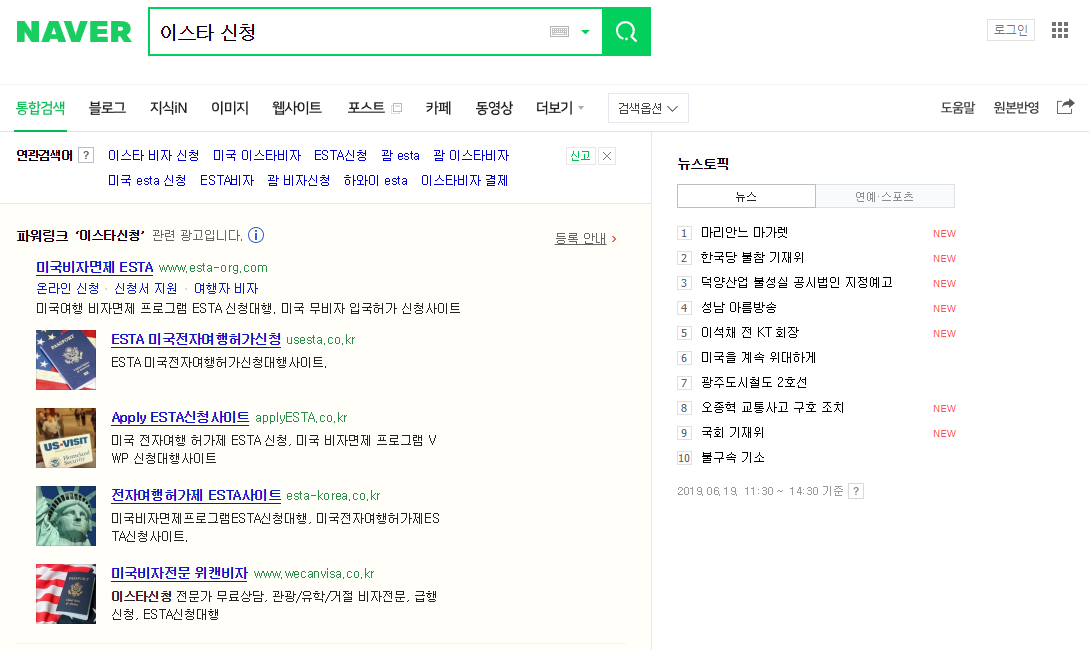Click the passport thumbnail for usesta.co.kr
This screenshot has width=1089, height=650.
[x=66, y=360]
